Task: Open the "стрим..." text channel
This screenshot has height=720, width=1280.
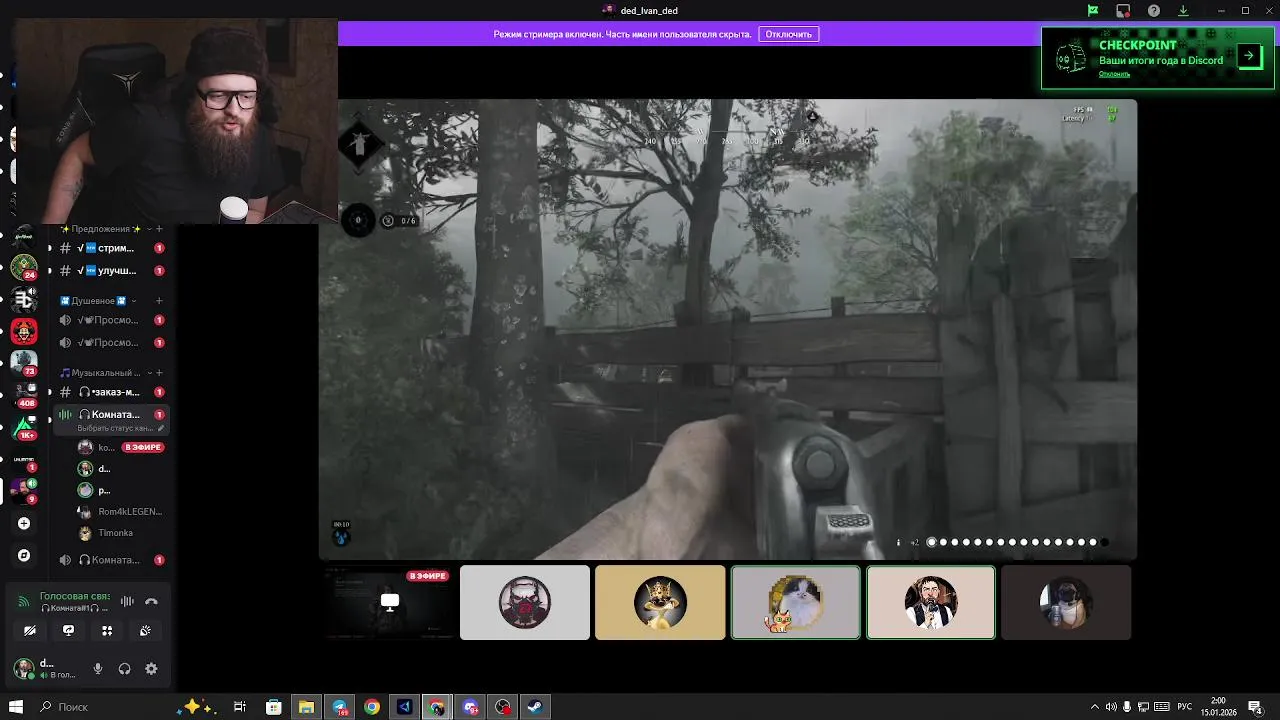Action: pos(110,248)
